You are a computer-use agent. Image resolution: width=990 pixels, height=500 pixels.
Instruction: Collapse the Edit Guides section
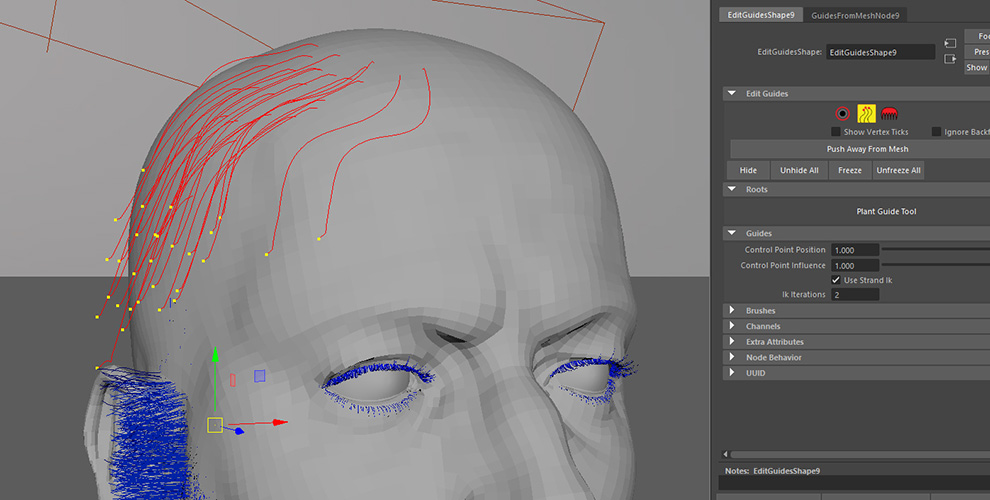732,94
